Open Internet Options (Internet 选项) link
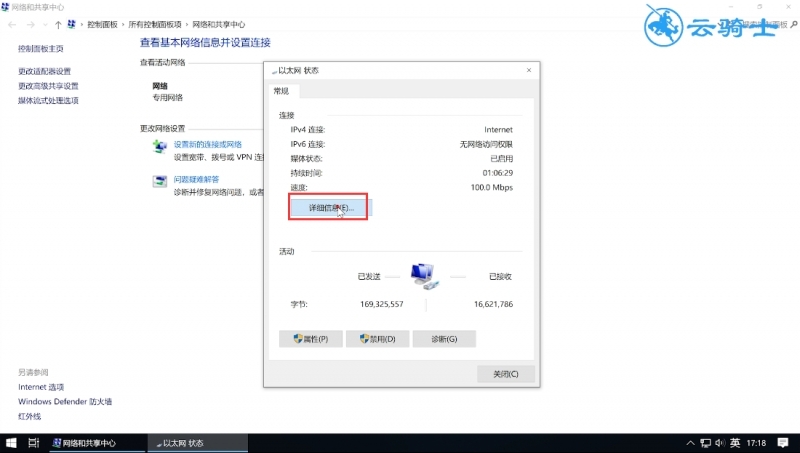This screenshot has width=800, height=453. pyautogui.click(x=41, y=387)
